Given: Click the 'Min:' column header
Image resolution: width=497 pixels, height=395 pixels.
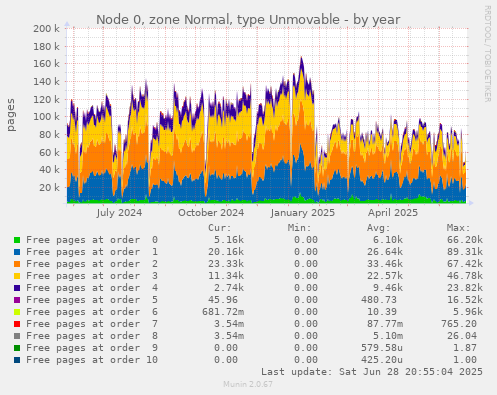Looking at the screenshot, I should click(299, 228).
